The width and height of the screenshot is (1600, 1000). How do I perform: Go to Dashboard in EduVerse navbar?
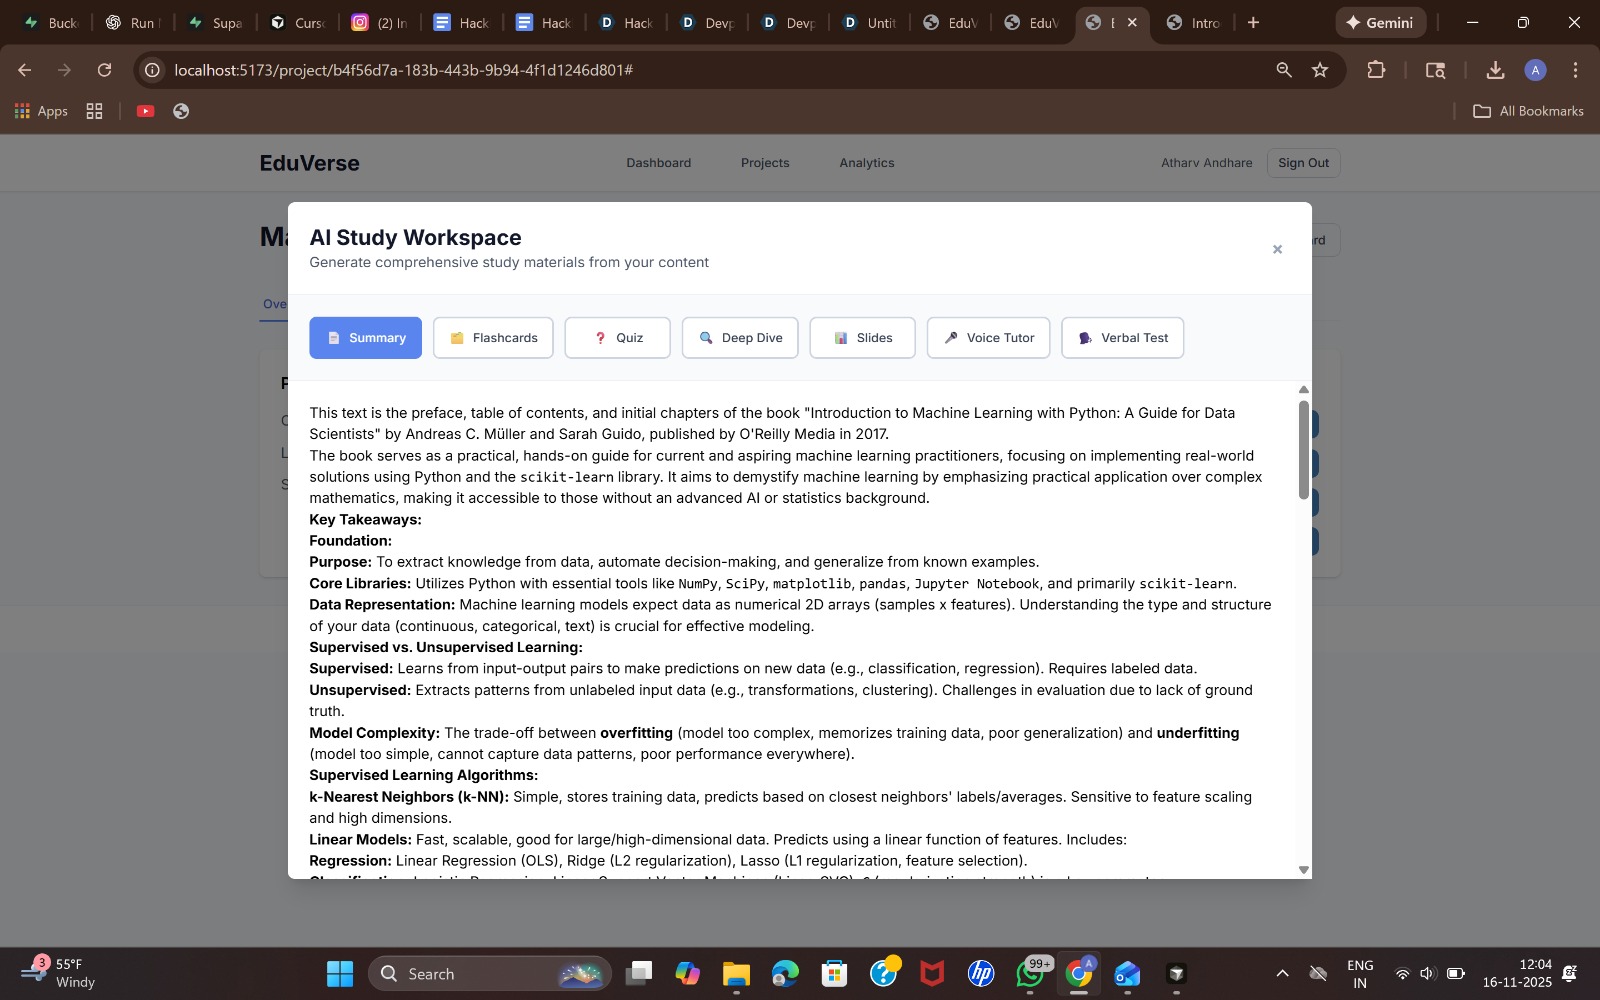coord(658,163)
